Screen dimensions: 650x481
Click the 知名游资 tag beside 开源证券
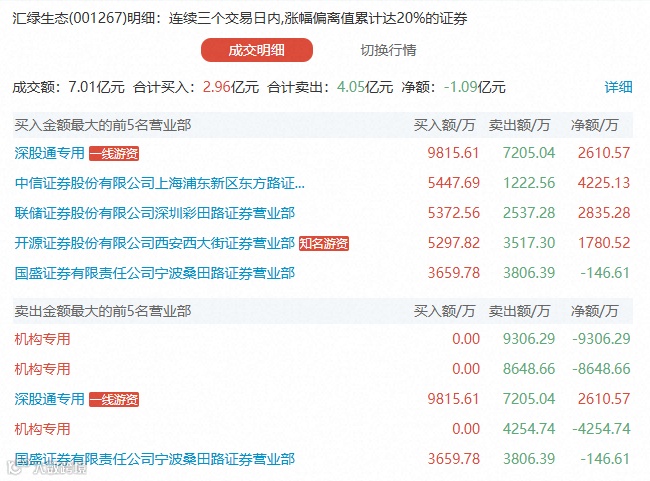324,244
